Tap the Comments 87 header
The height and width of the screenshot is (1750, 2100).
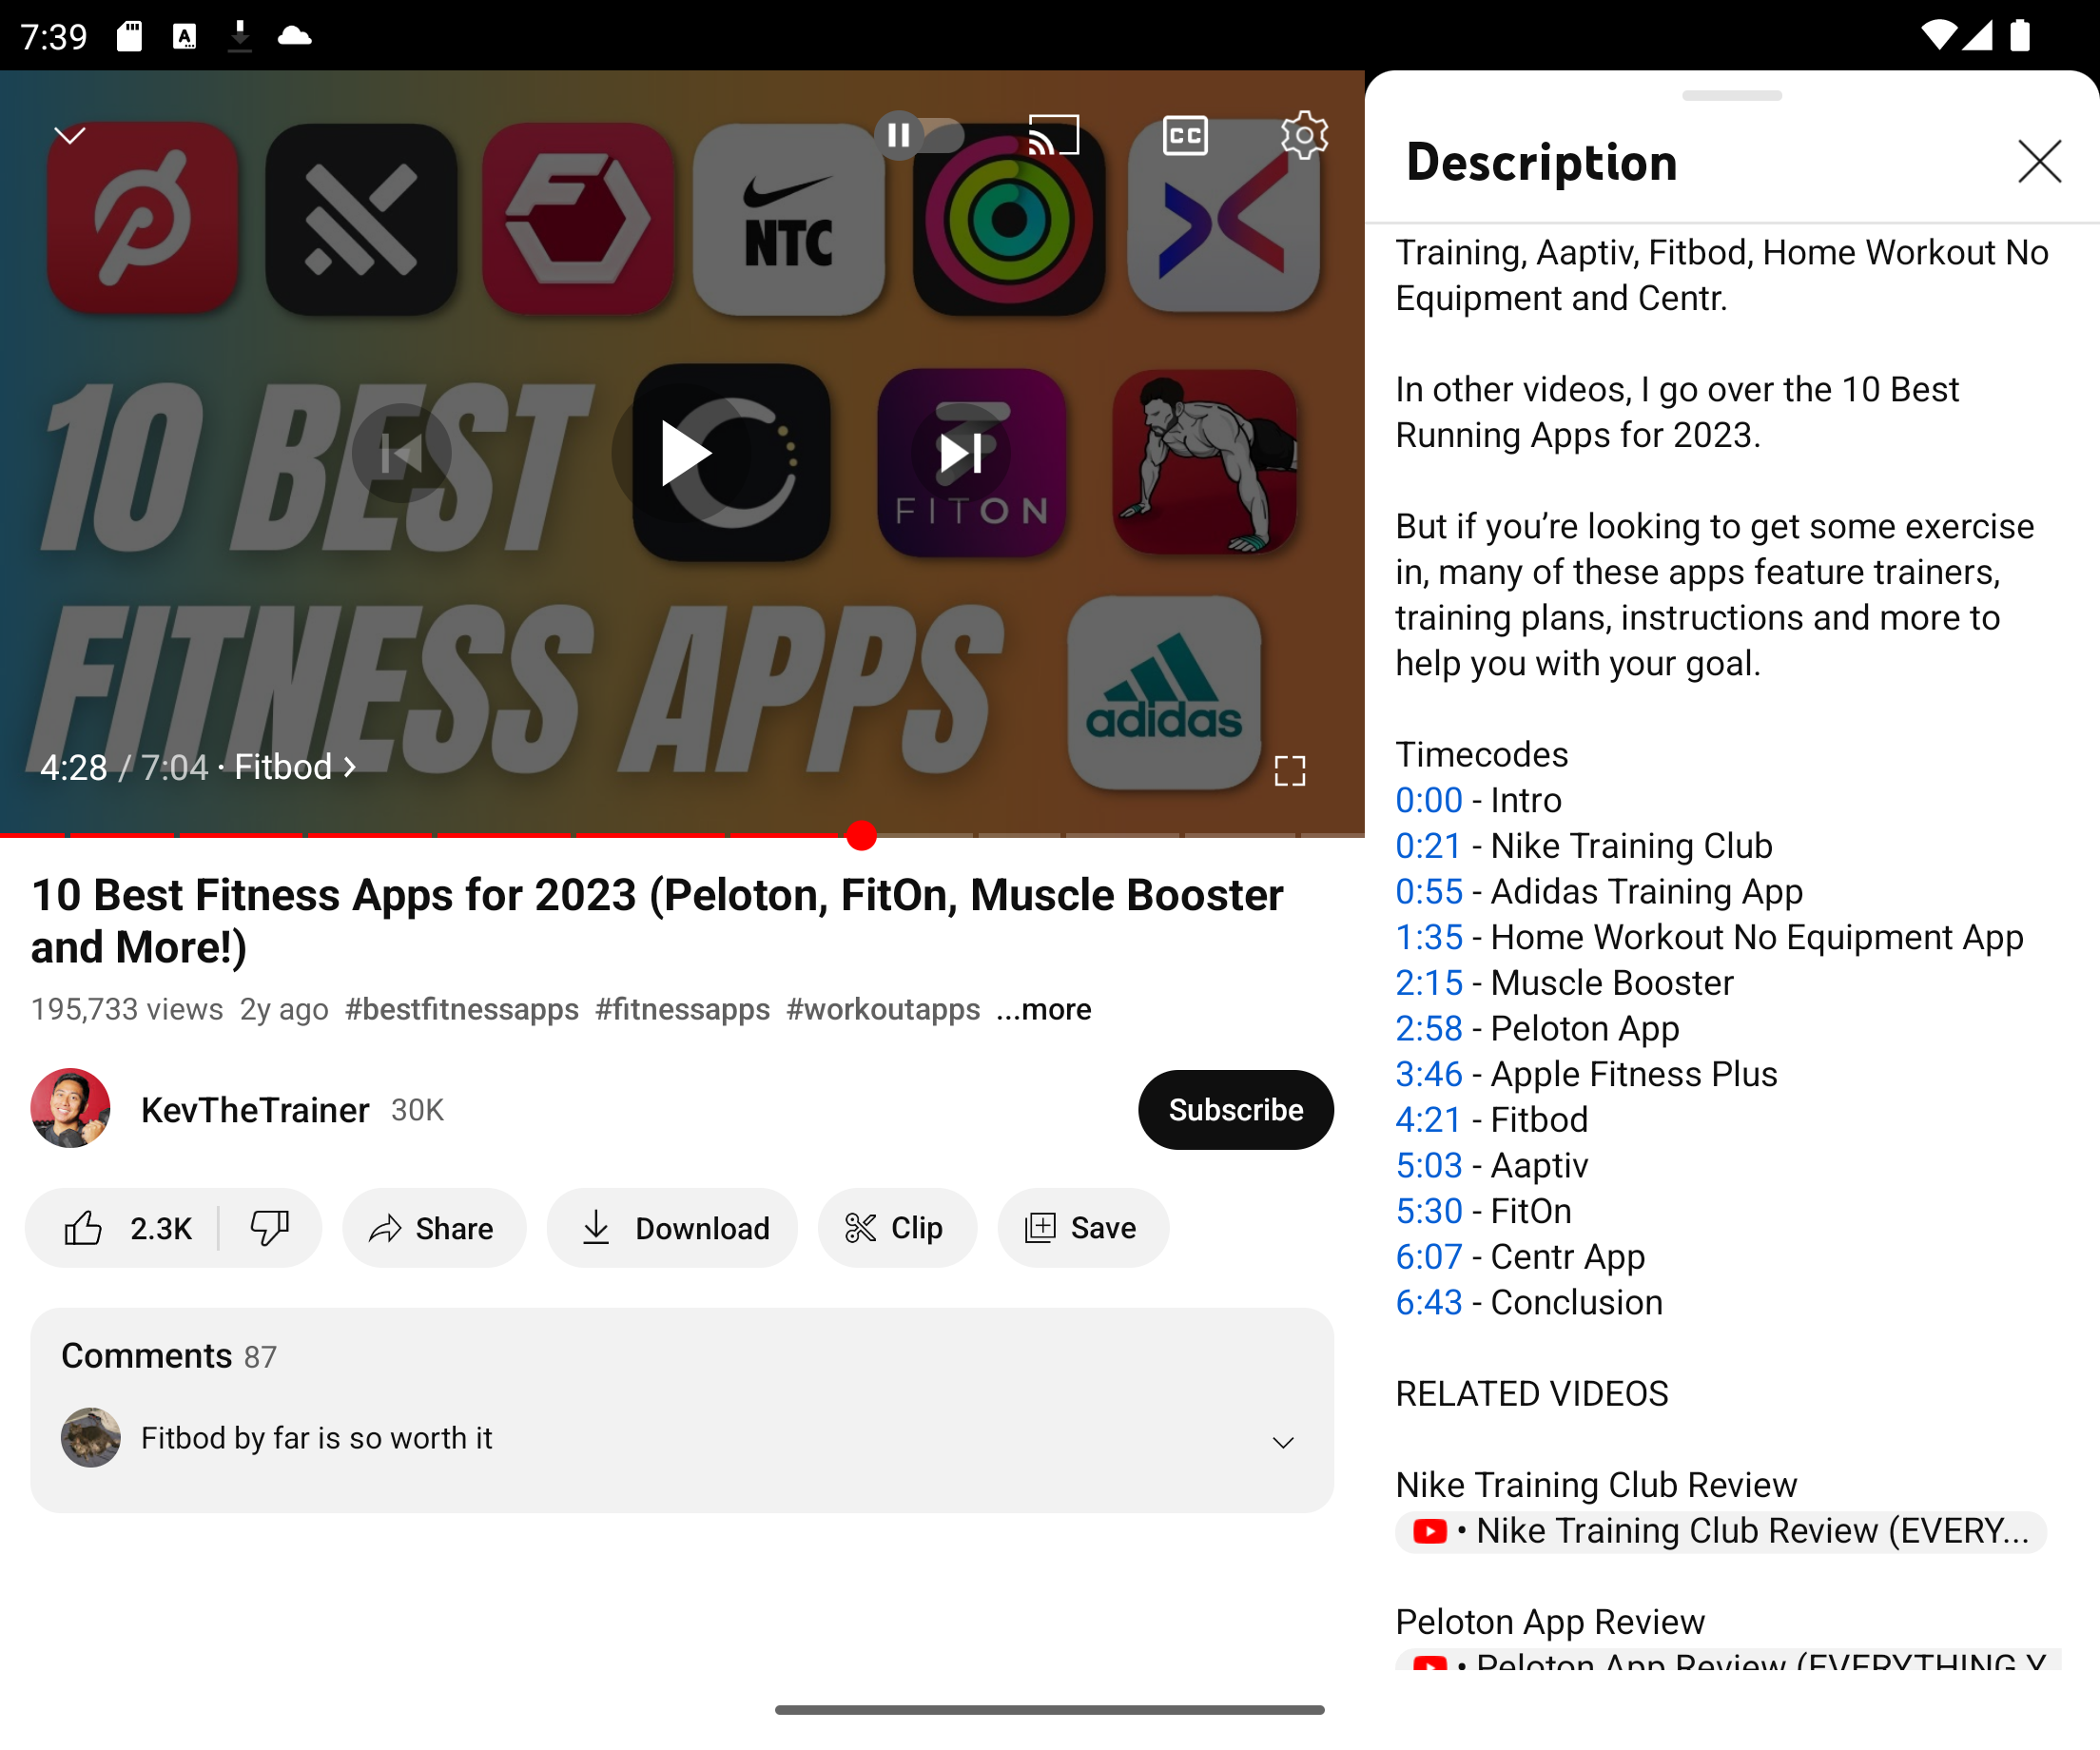168,1356
